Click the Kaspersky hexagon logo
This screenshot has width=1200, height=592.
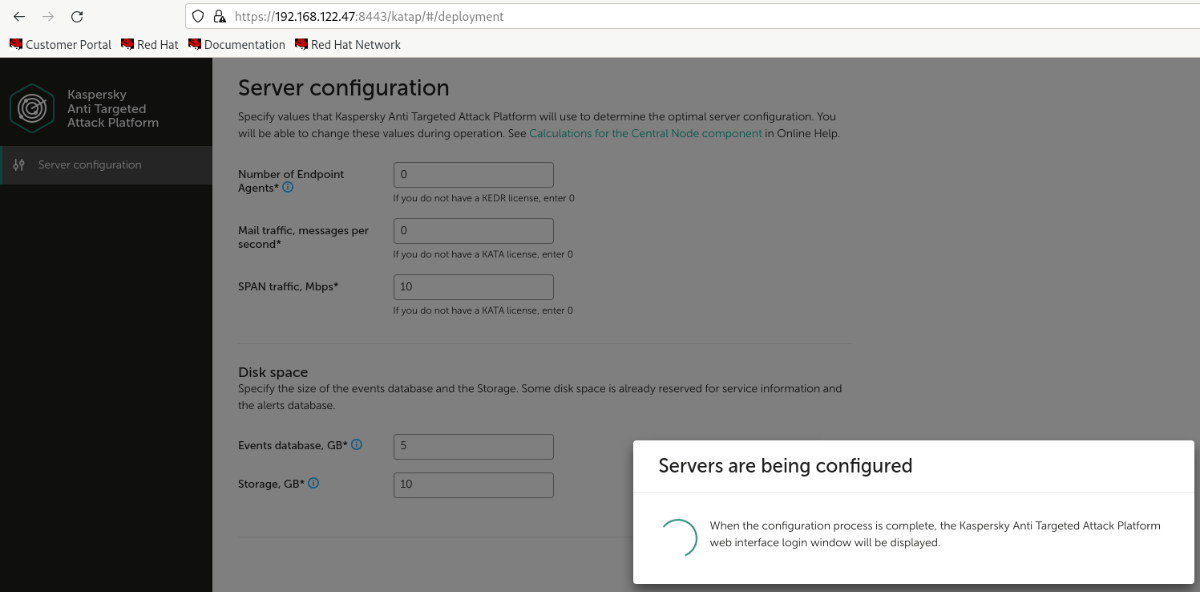click(x=32, y=108)
